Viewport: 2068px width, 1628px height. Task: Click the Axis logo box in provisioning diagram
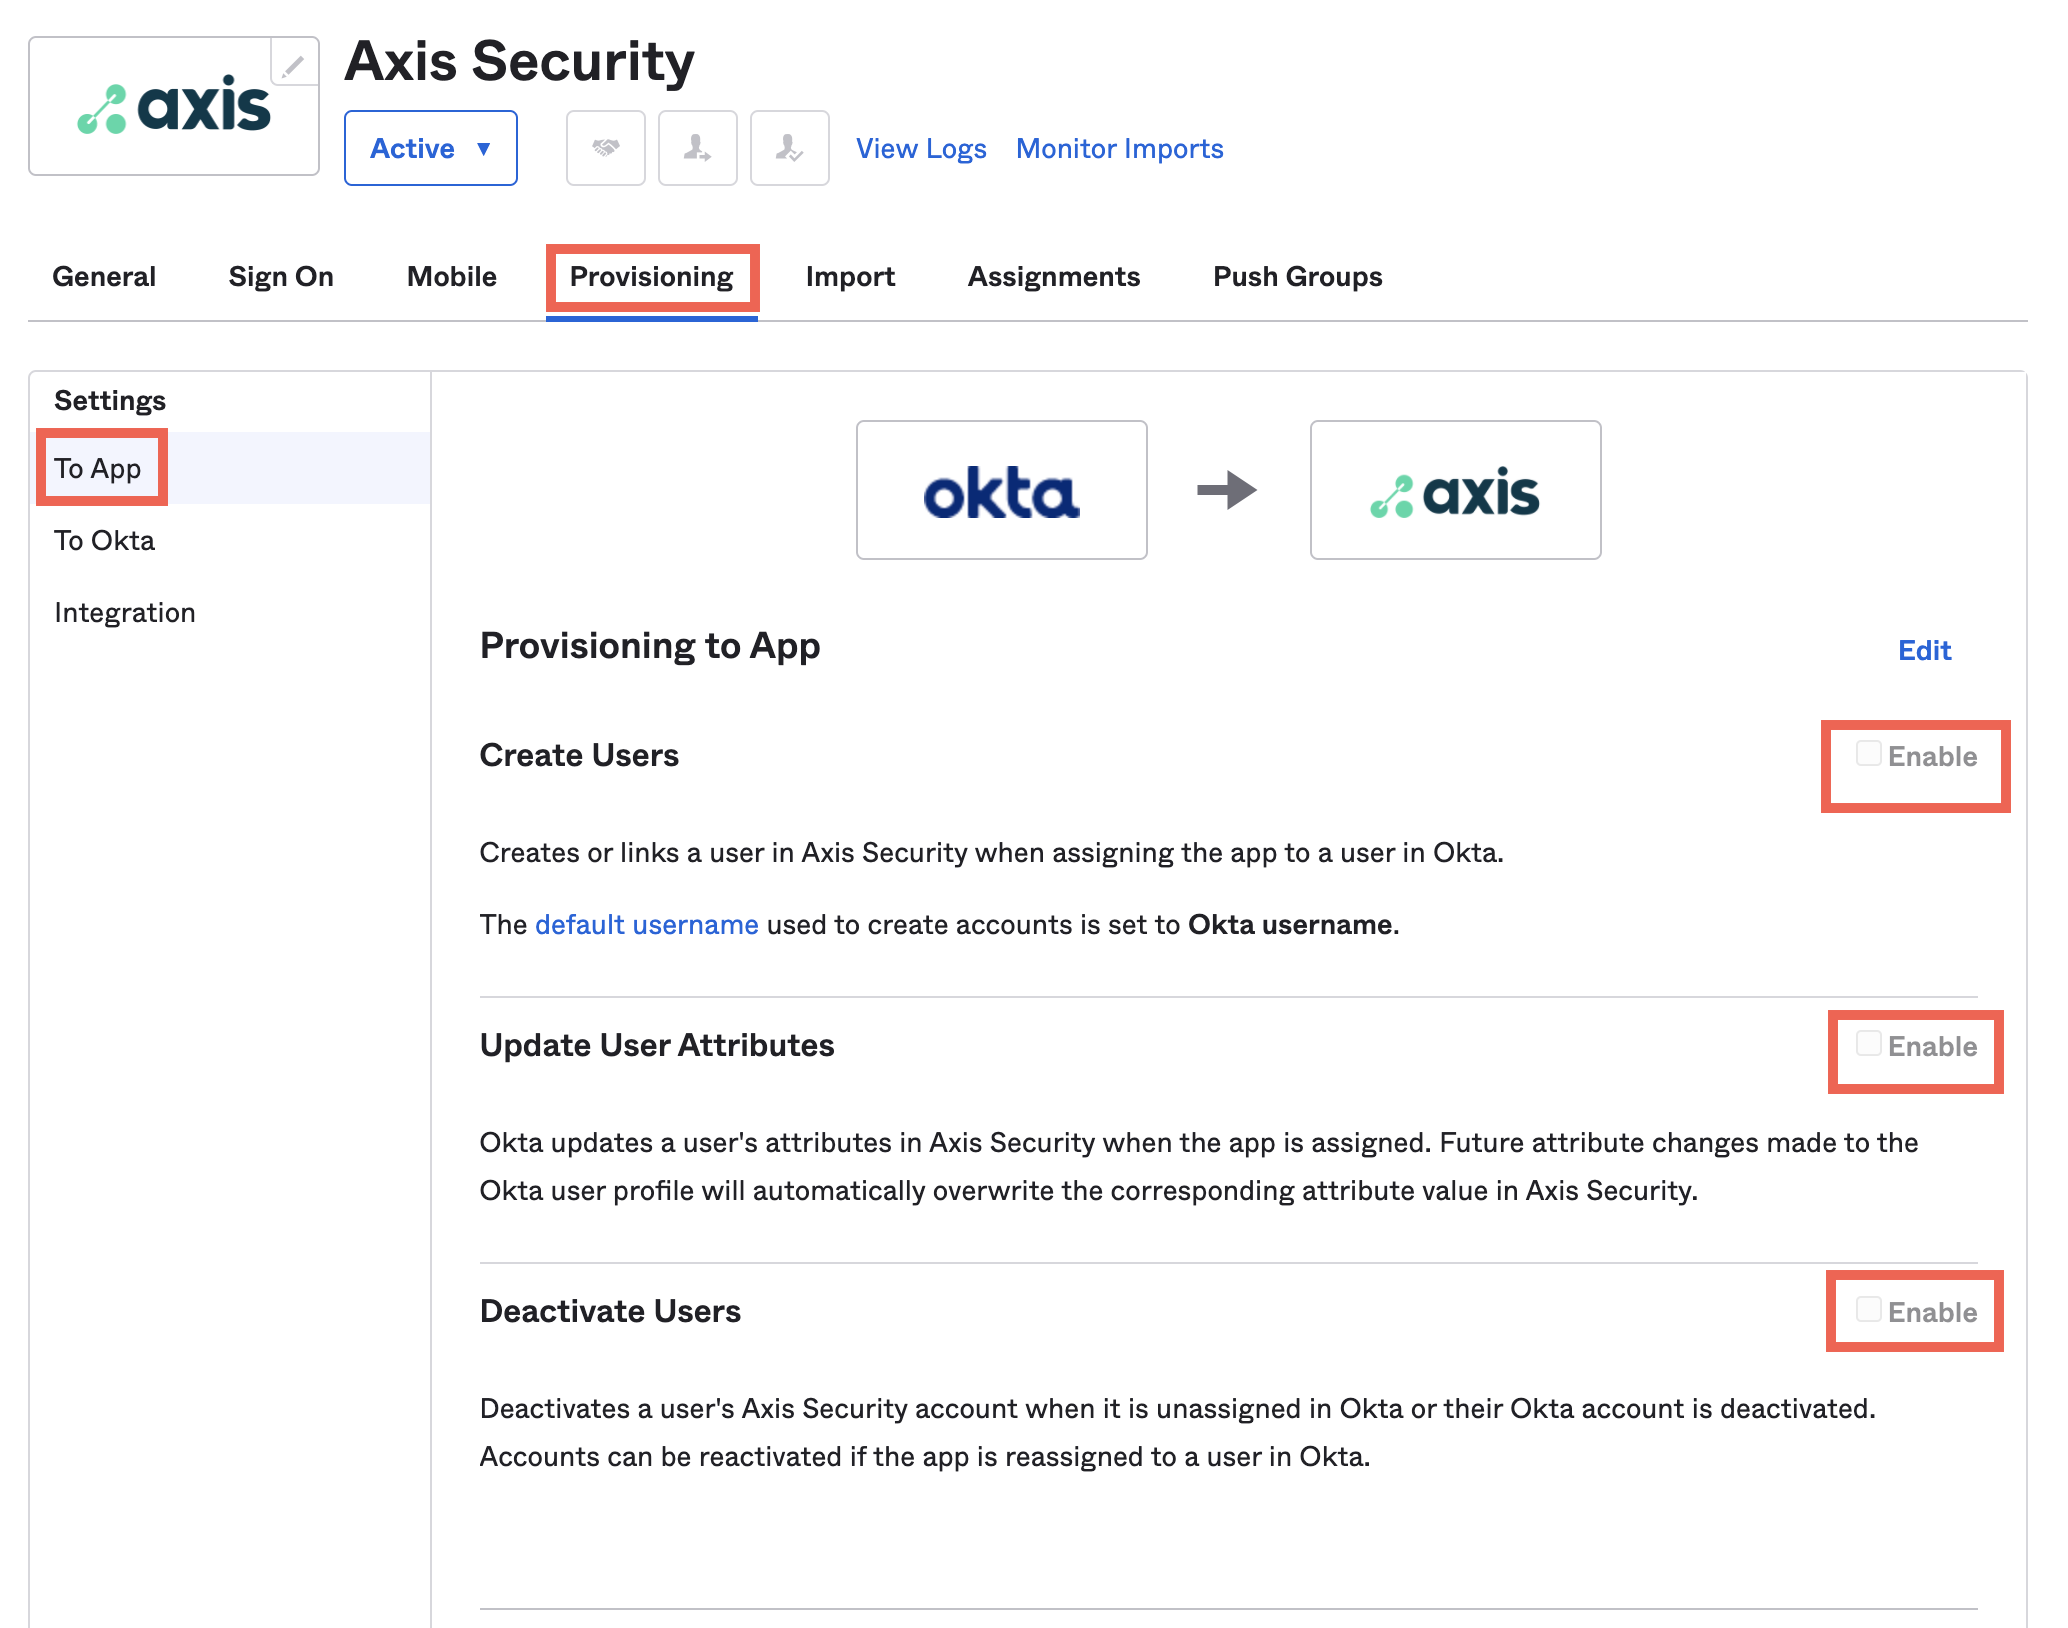point(1455,490)
